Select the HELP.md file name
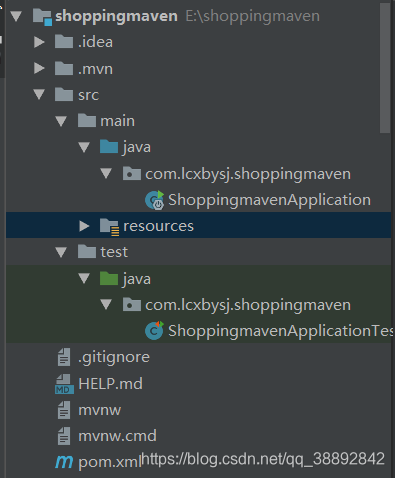This screenshot has height=478, width=395. point(110,384)
